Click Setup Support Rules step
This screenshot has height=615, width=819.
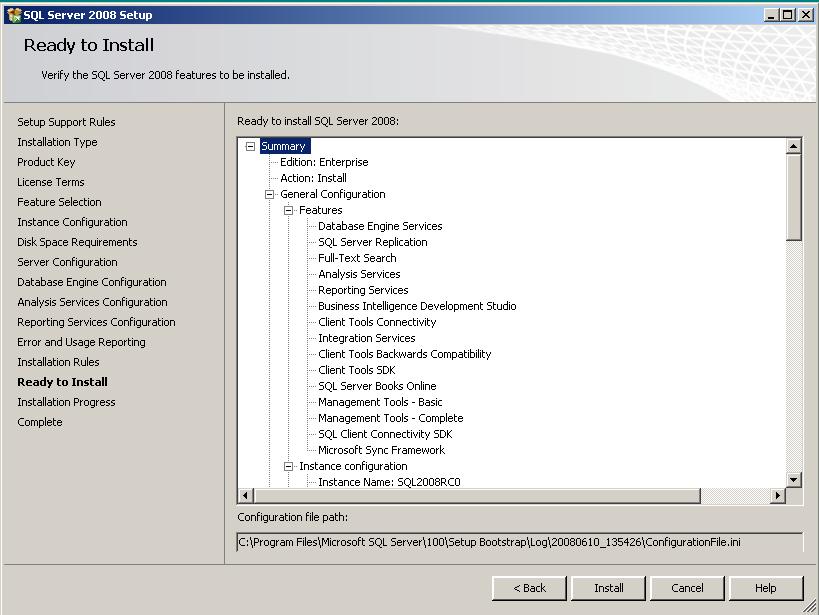(66, 122)
